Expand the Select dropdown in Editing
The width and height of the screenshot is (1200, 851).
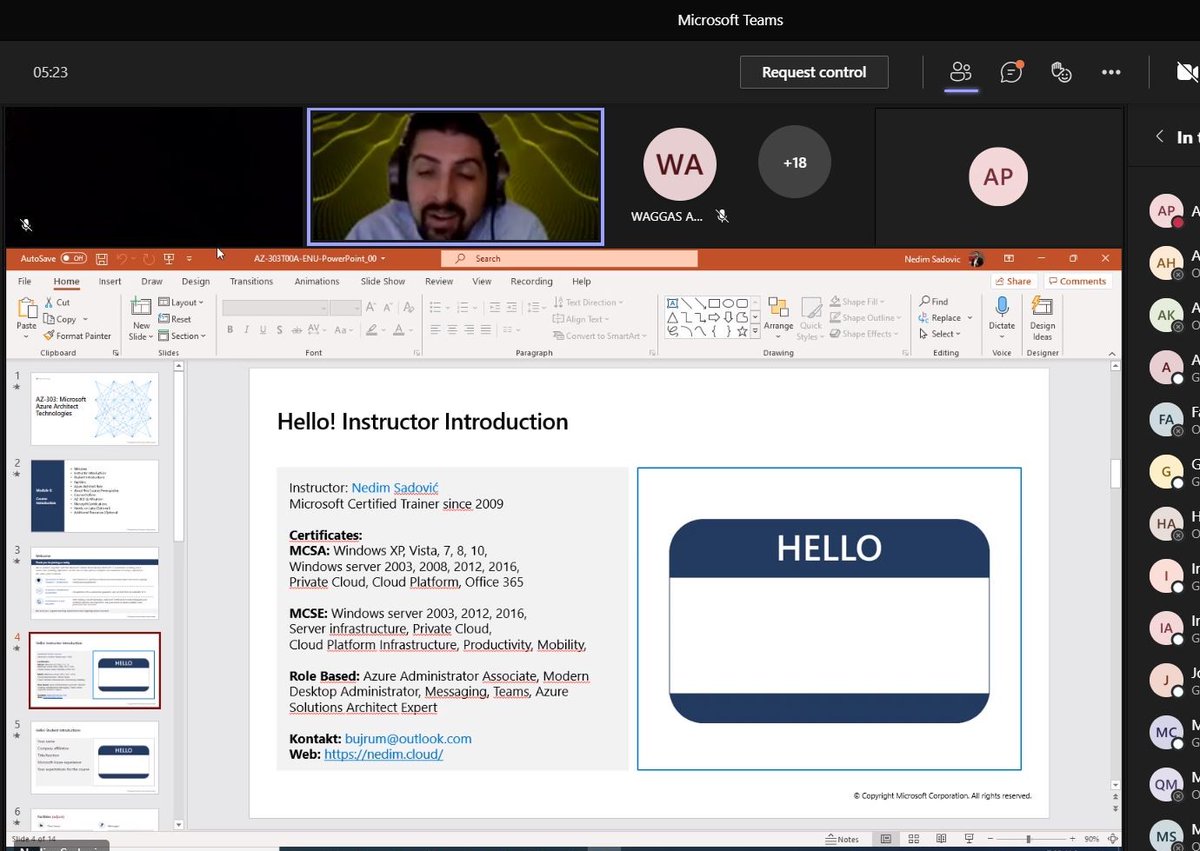click(940, 334)
